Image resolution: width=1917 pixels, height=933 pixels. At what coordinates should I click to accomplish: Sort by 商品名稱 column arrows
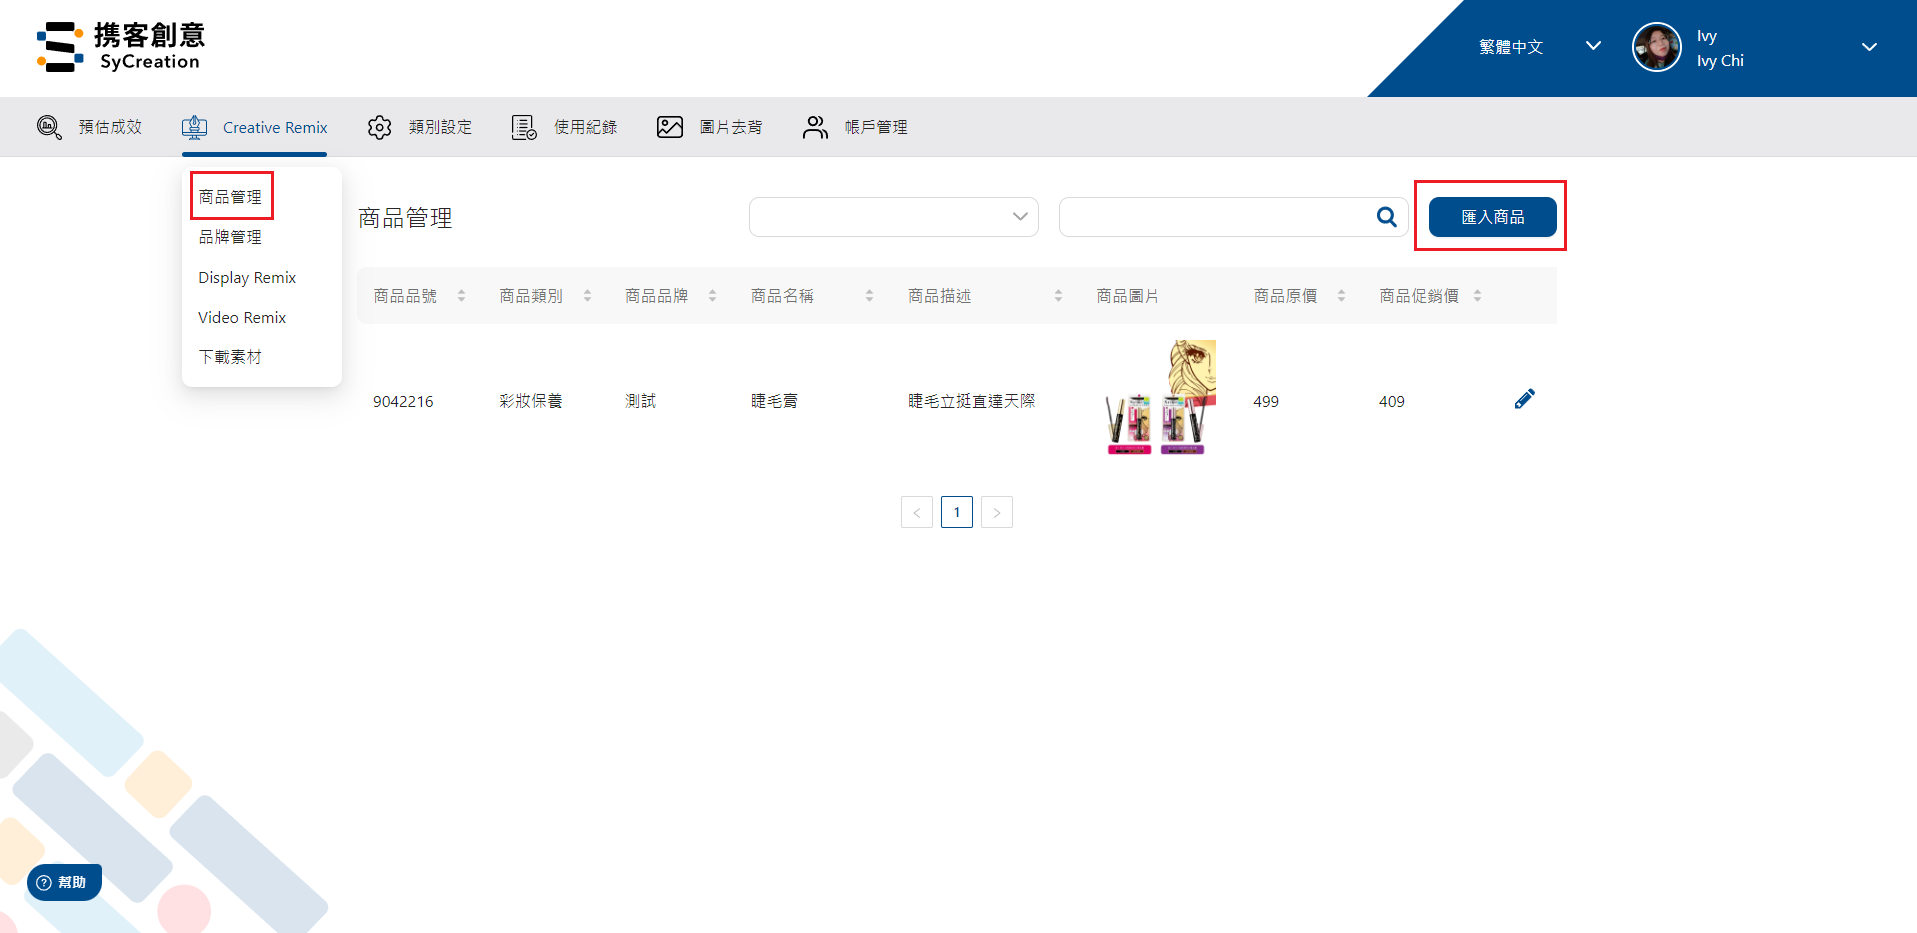coord(869,296)
